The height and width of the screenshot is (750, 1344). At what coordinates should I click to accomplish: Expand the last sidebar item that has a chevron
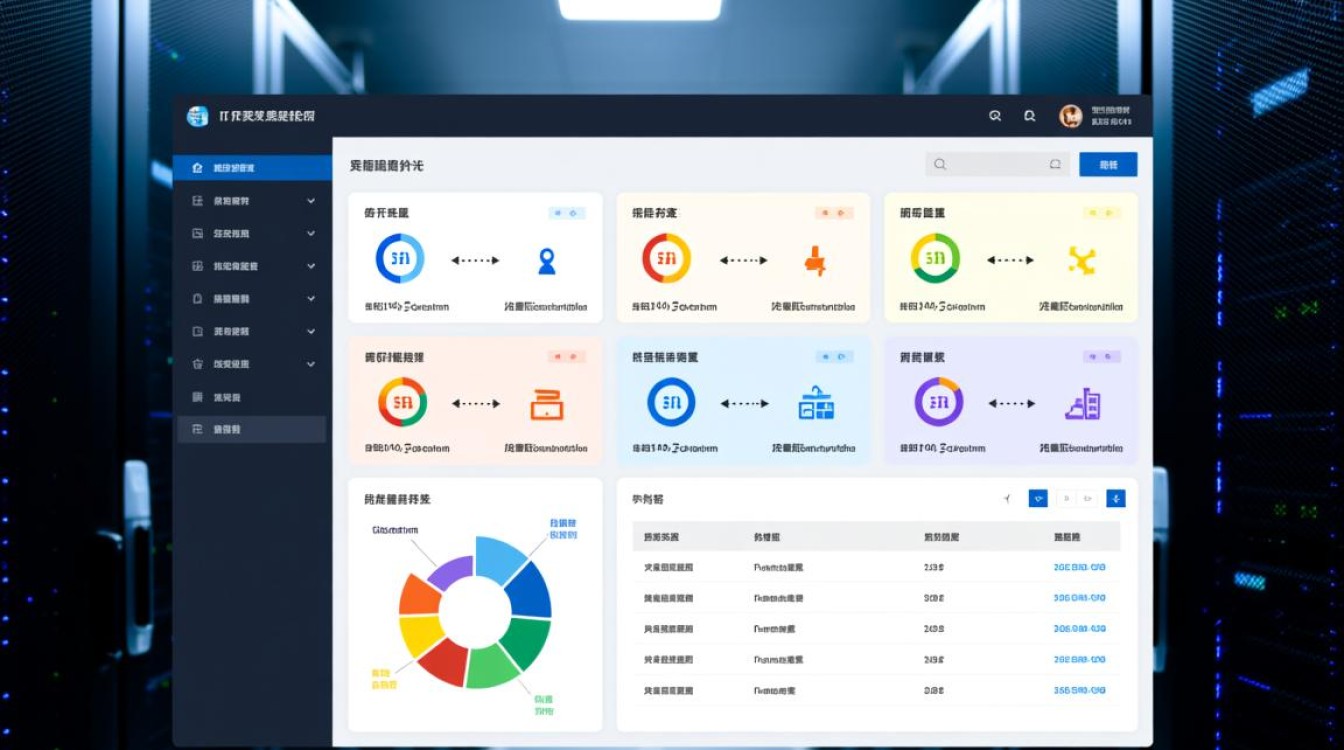click(x=311, y=364)
